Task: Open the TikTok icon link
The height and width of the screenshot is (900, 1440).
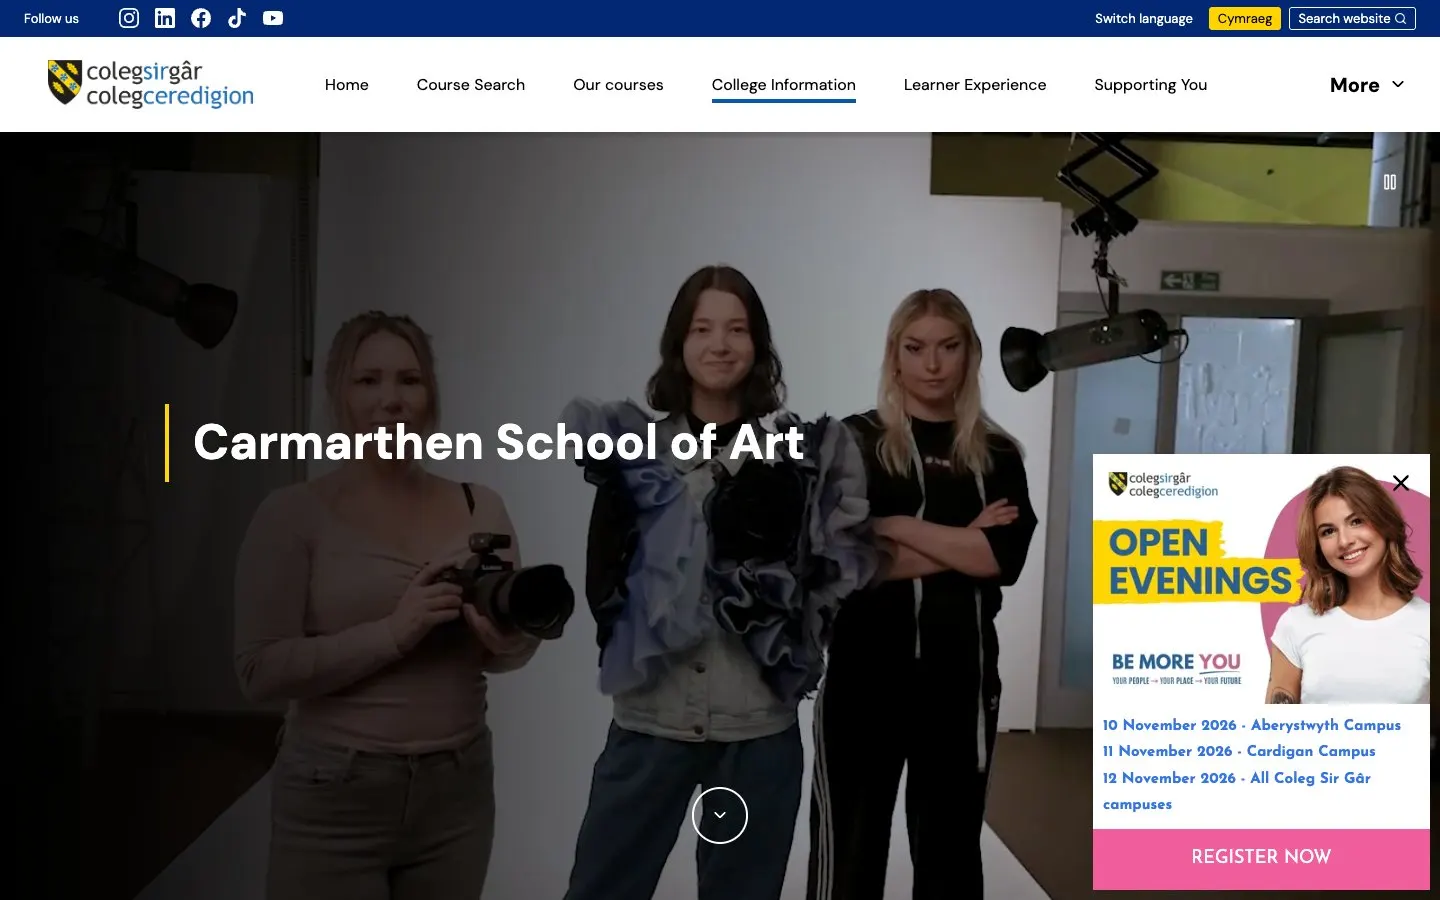Action: tap(237, 18)
